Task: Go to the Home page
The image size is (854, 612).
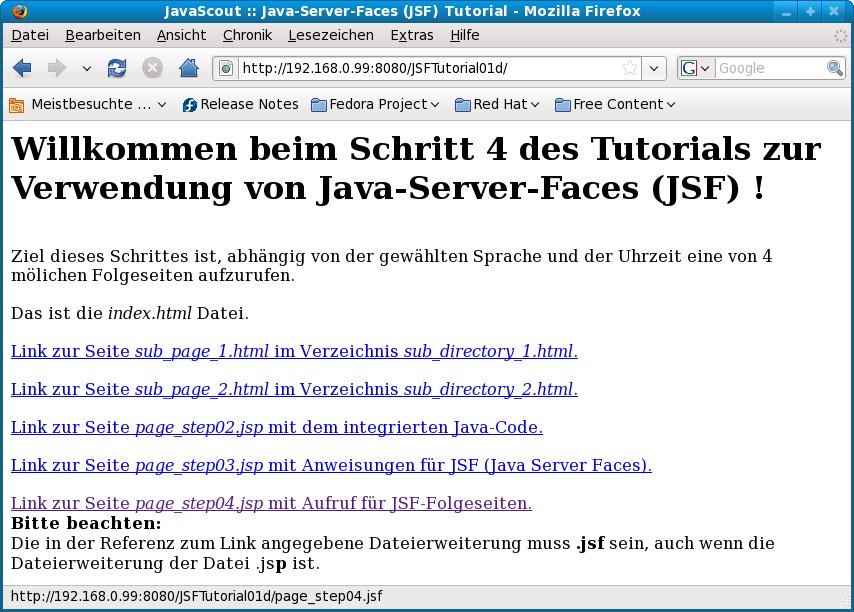Action: coord(188,68)
